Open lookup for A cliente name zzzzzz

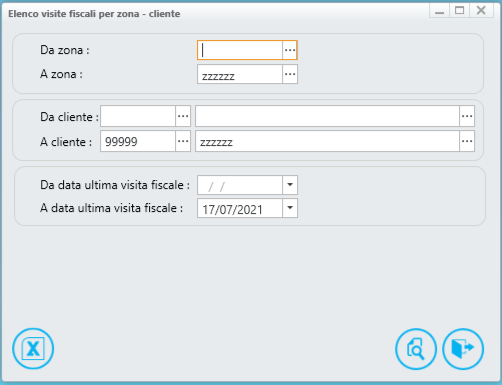pyautogui.click(x=467, y=141)
